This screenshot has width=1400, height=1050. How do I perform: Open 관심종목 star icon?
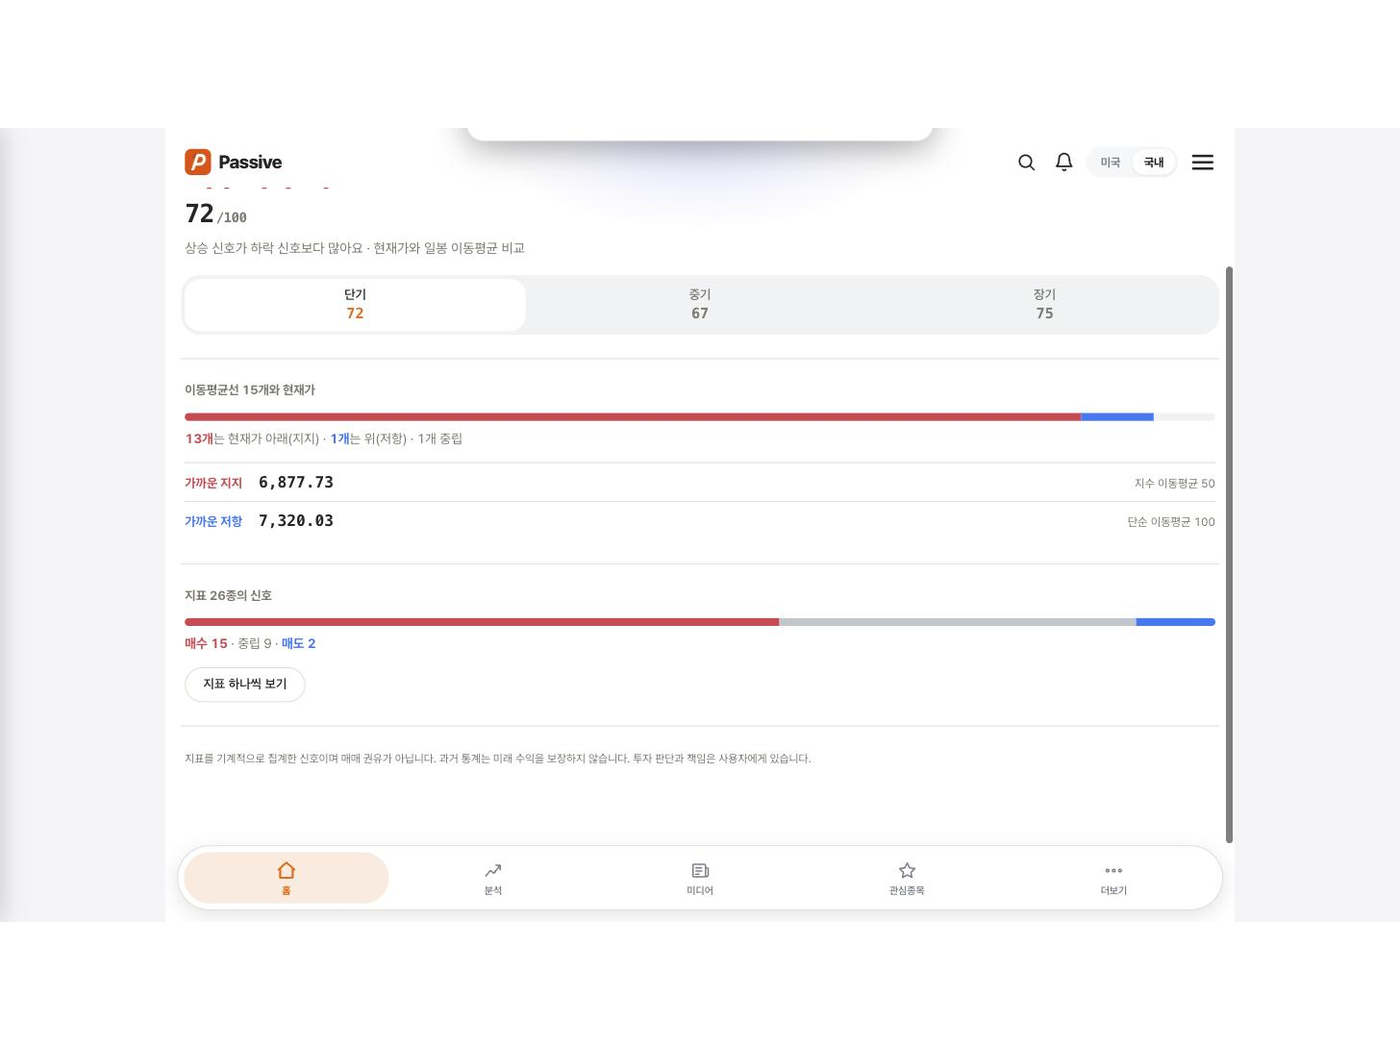click(907, 870)
